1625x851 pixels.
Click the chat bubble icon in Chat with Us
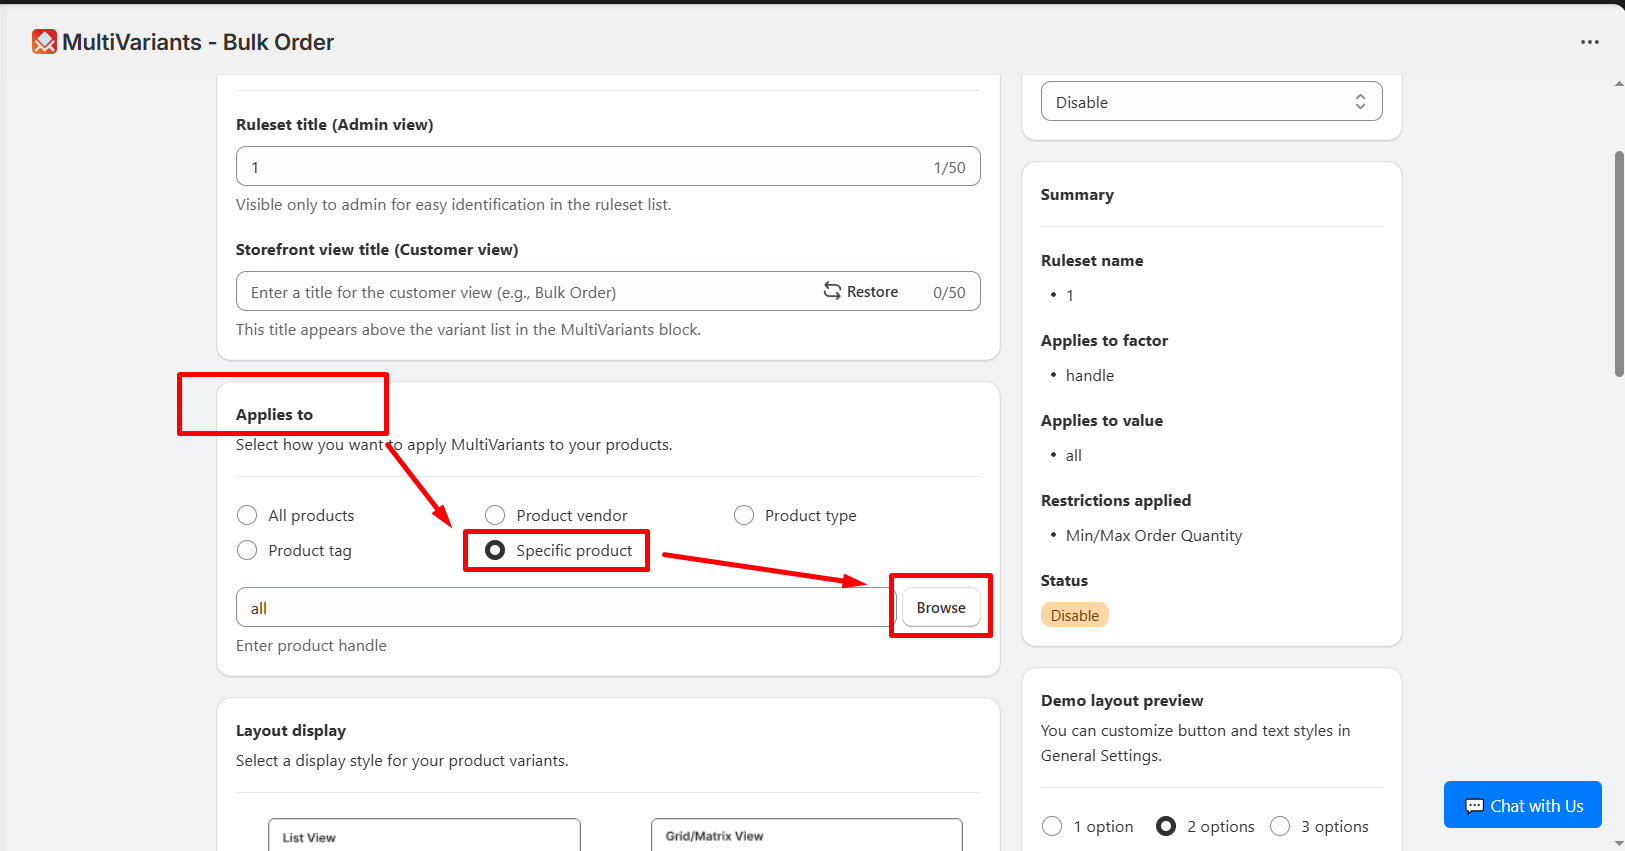click(x=1474, y=806)
